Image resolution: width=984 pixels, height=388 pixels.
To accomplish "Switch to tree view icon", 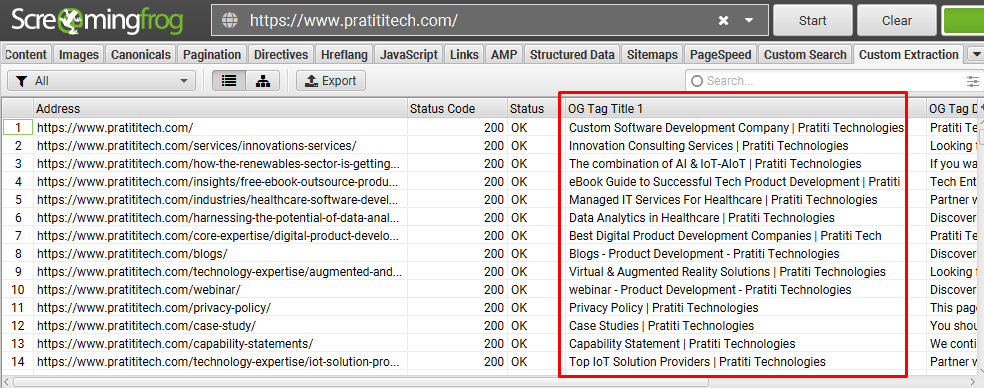I will click(263, 81).
